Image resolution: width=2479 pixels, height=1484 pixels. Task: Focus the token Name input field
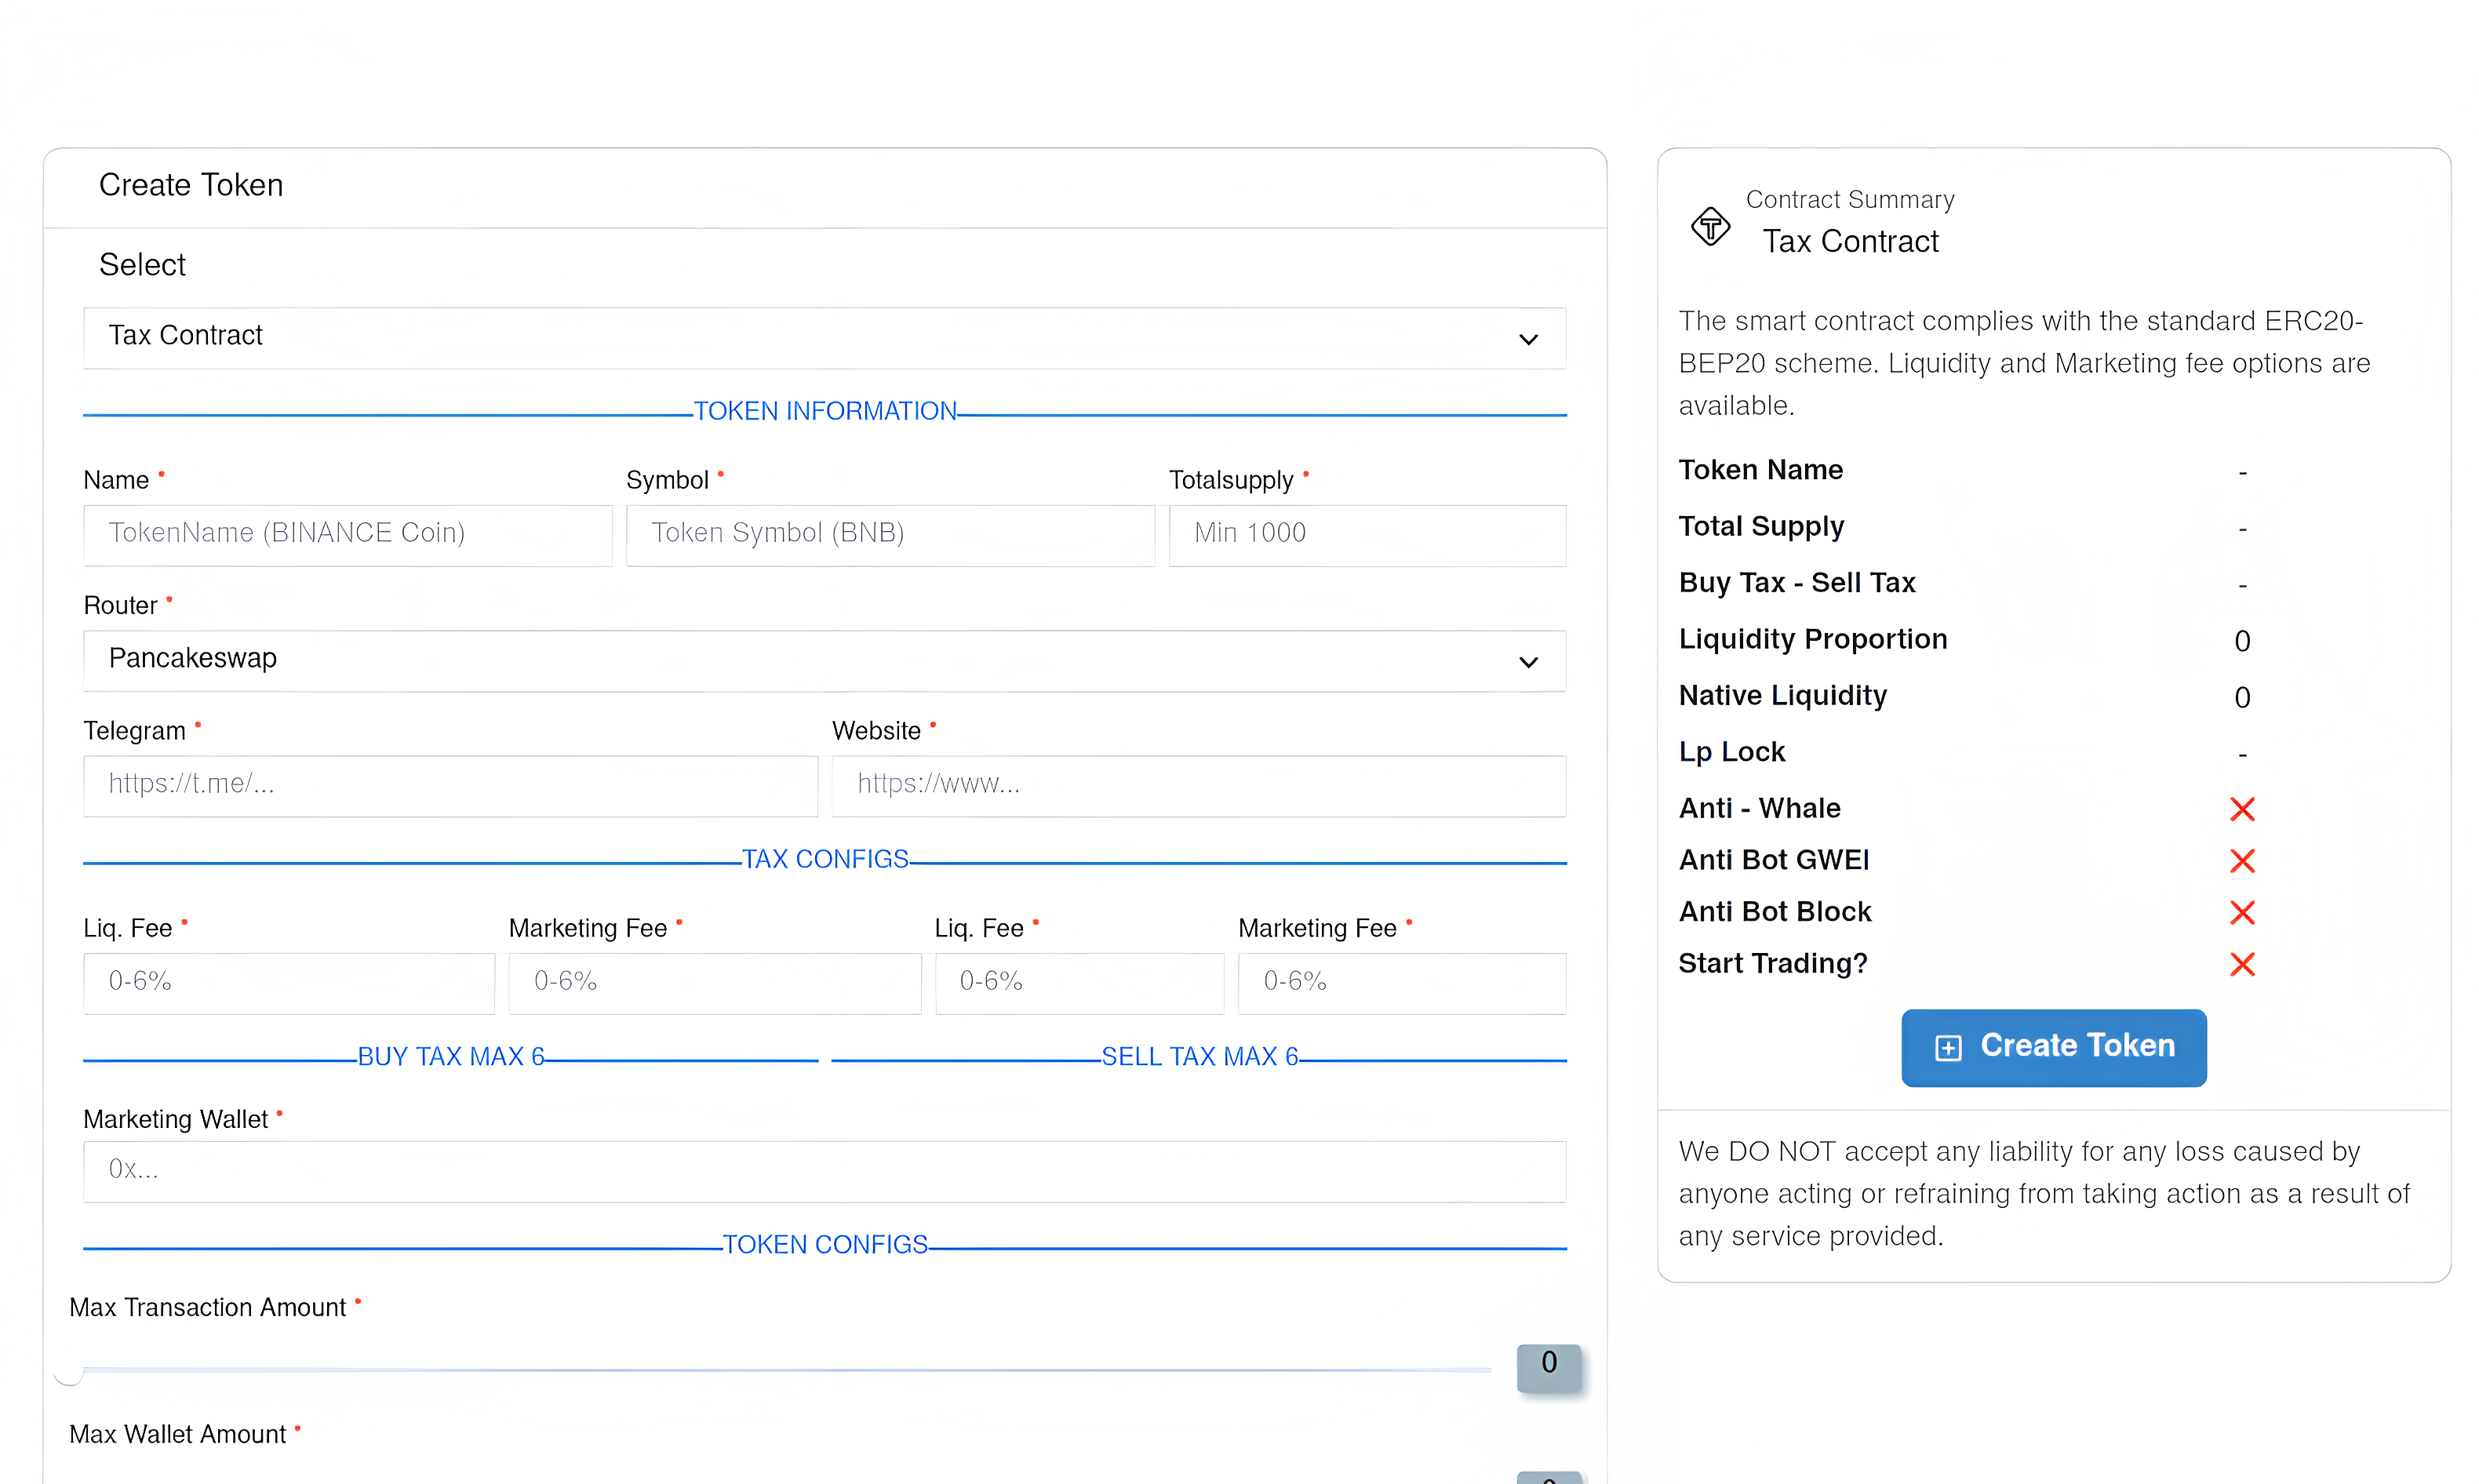(x=347, y=535)
